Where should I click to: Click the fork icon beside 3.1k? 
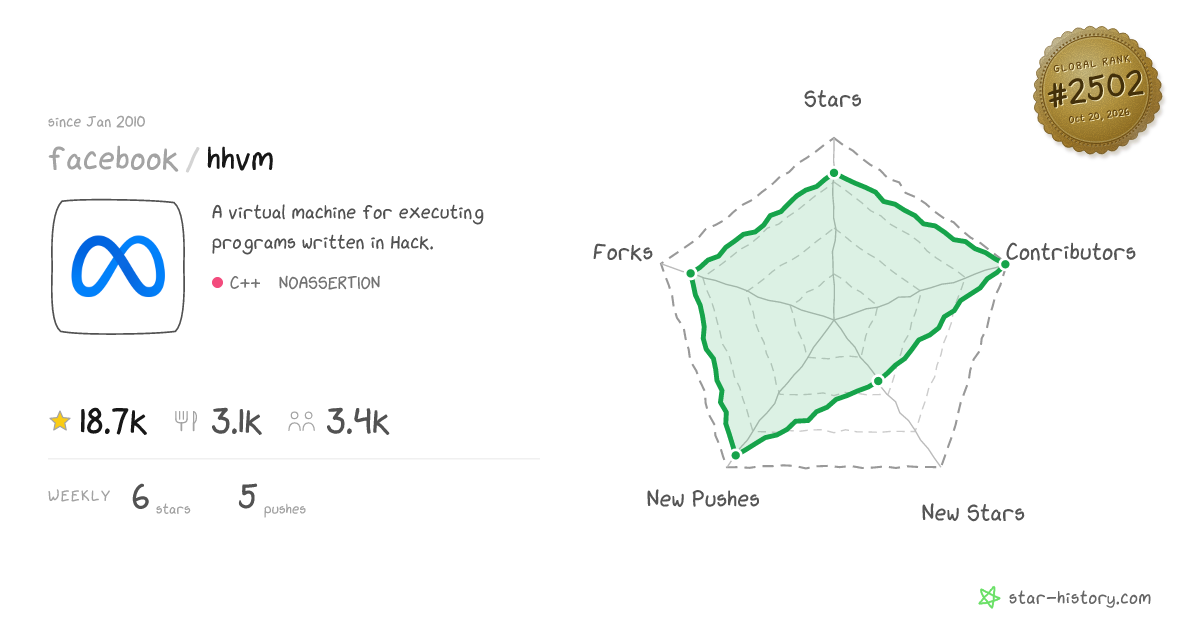[187, 422]
